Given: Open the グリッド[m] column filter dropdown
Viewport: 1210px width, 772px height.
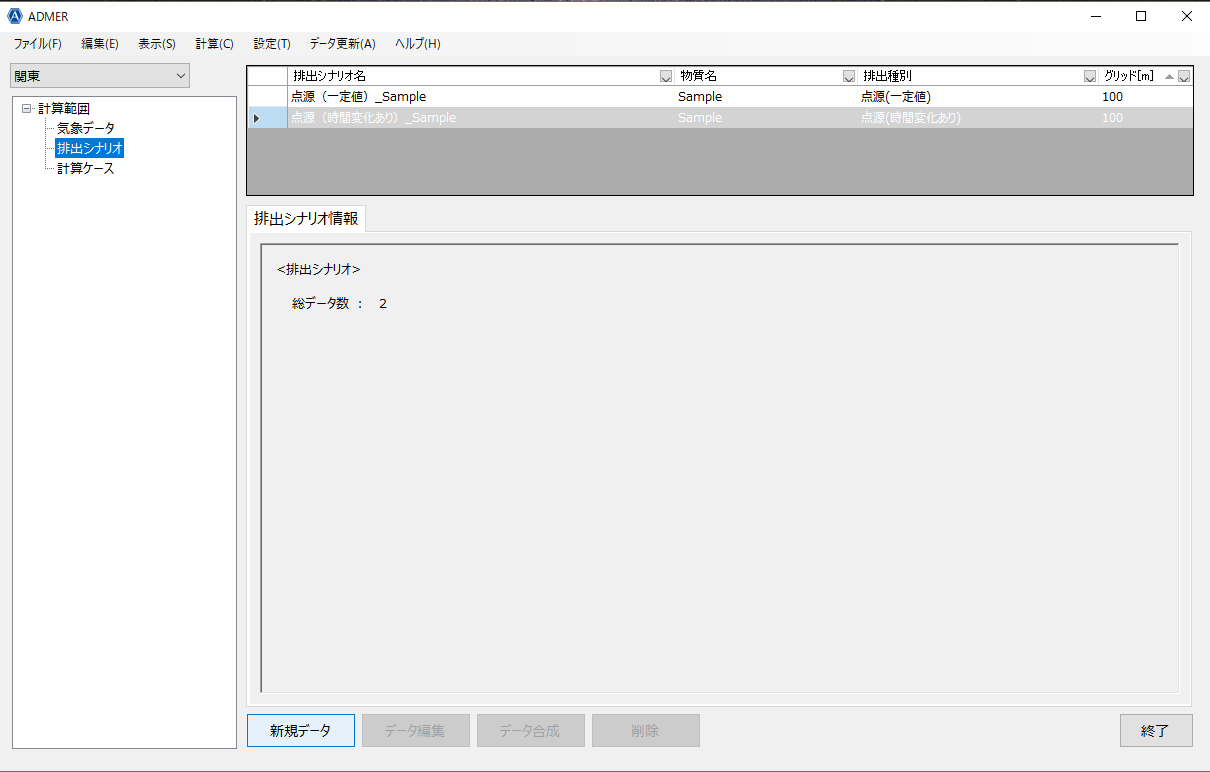Looking at the screenshot, I should 1184,77.
